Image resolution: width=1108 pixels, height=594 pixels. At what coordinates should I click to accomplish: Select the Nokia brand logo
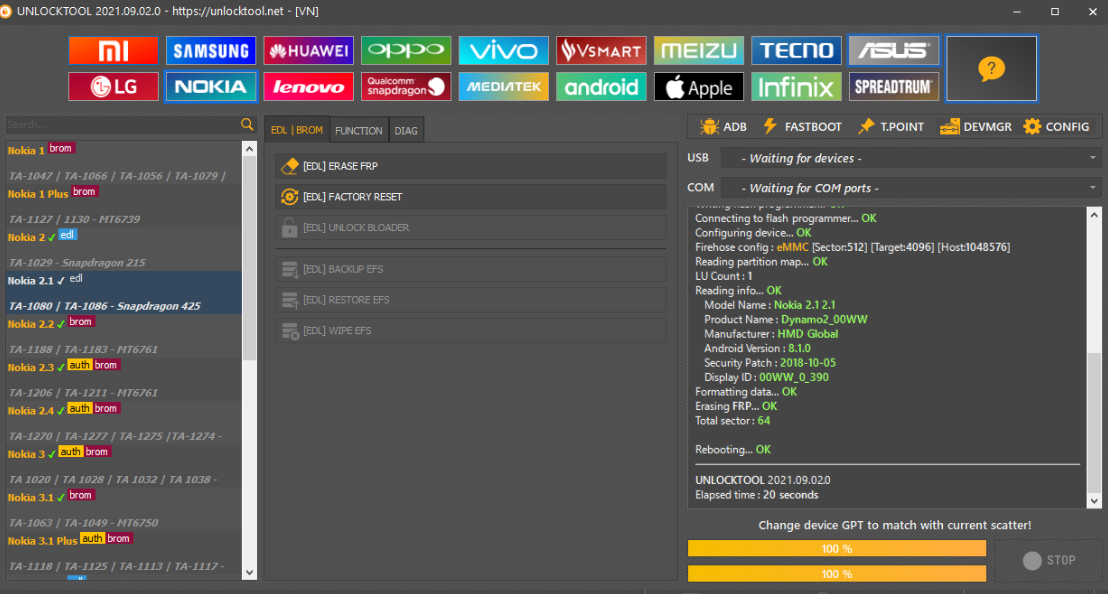tap(211, 87)
